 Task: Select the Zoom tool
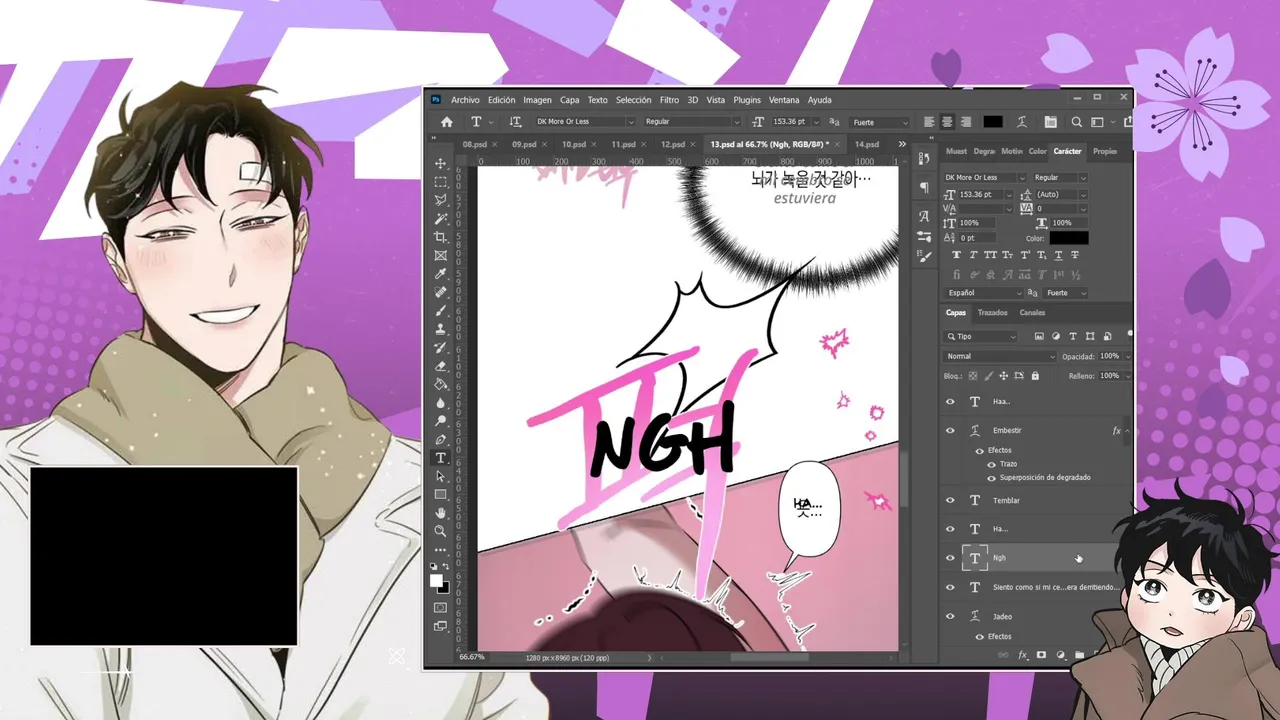click(440, 531)
